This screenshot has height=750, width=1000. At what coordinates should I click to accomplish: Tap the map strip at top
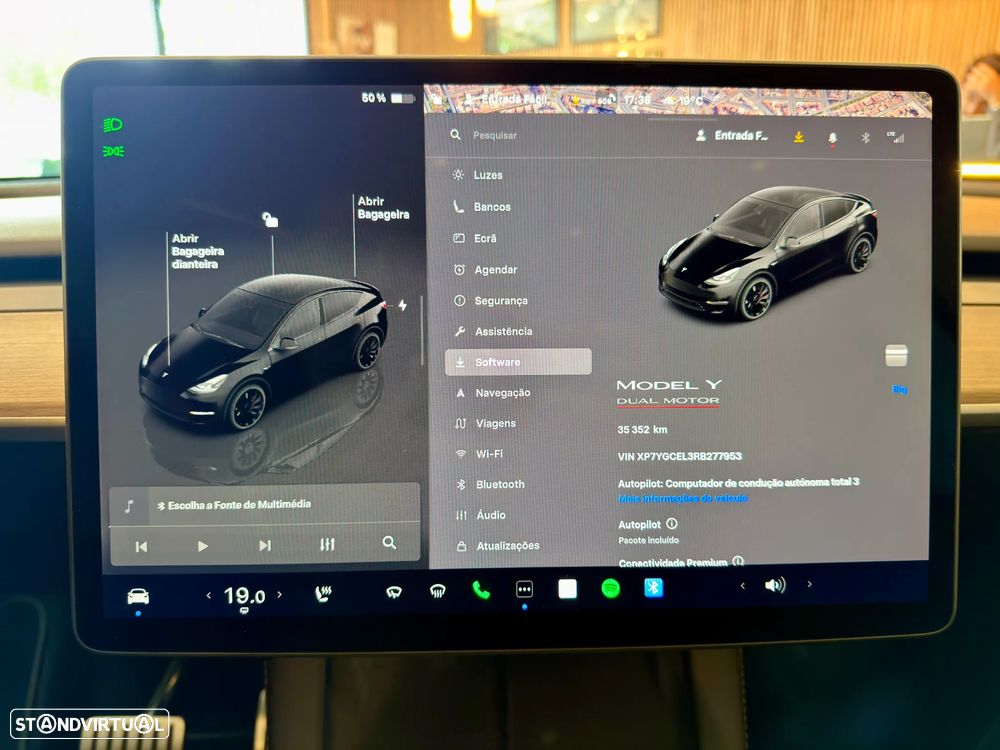tap(677, 100)
